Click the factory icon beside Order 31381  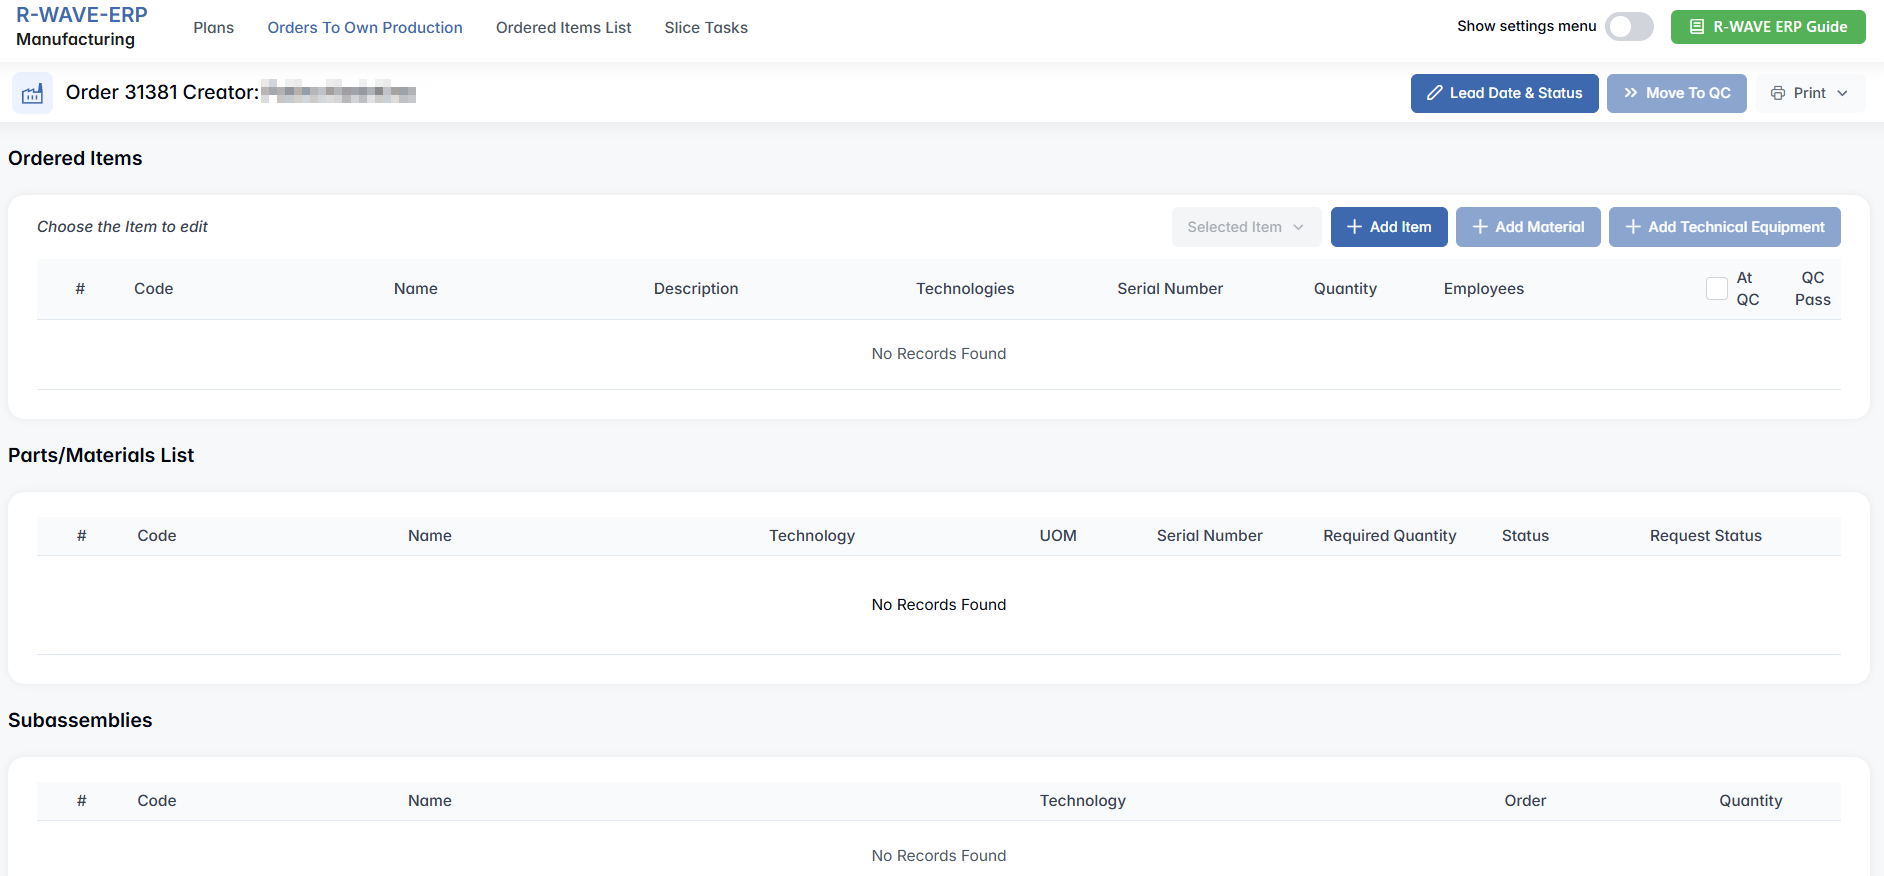(x=32, y=93)
